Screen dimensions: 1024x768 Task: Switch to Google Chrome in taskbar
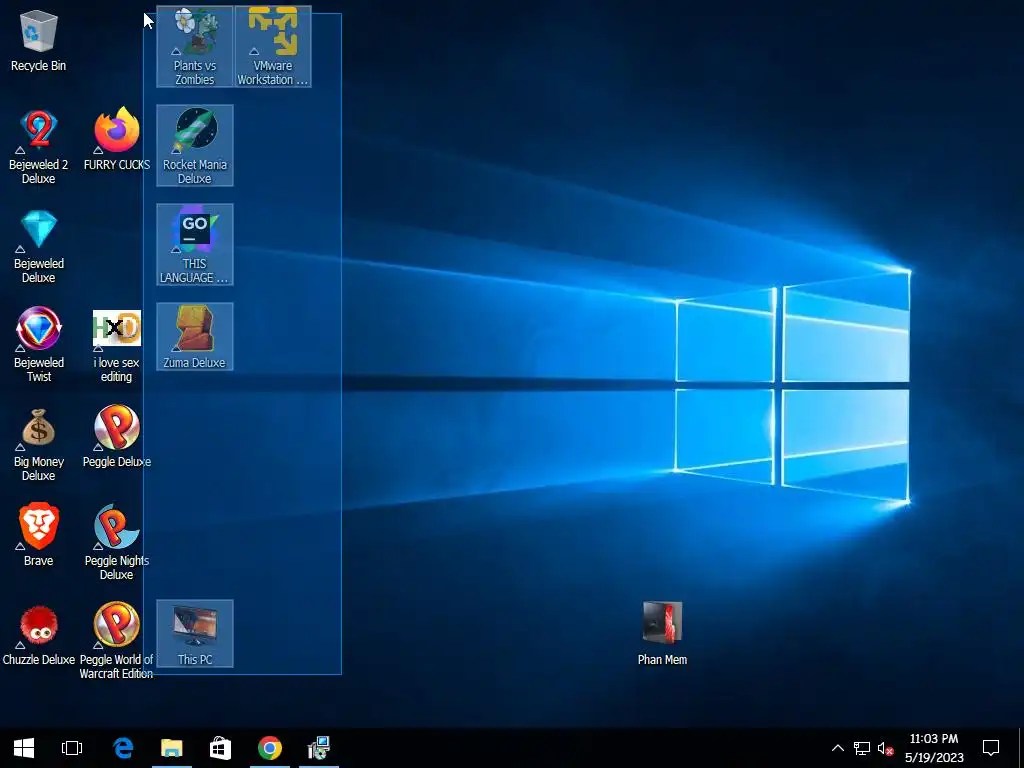pyautogui.click(x=270, y=748)
